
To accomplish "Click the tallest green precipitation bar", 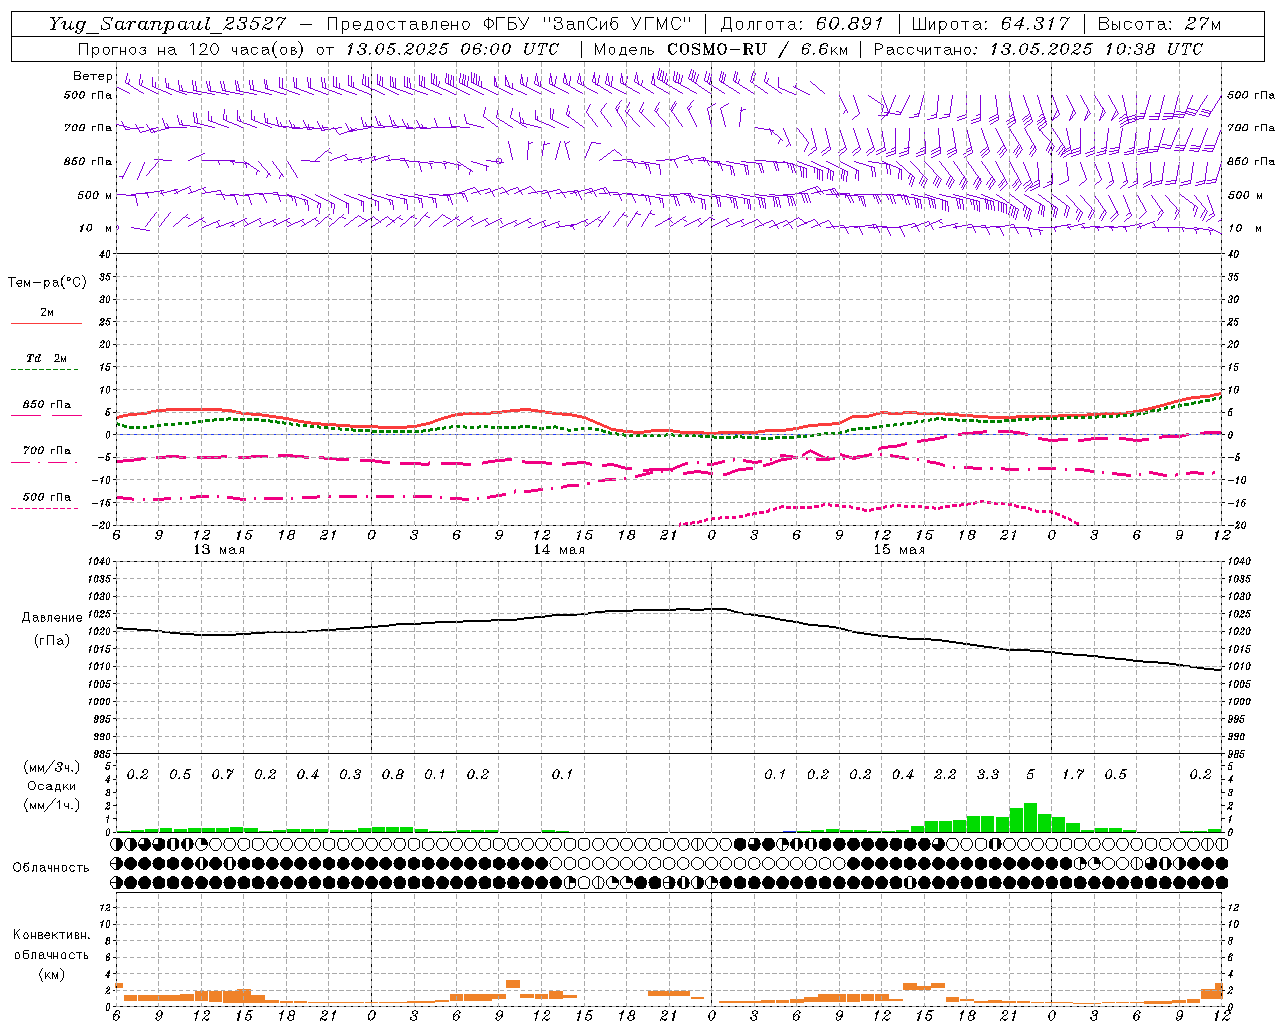I will pos(1030,817).
